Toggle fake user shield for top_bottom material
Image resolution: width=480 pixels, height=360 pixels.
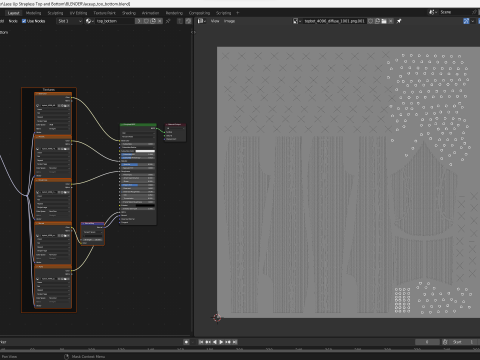tap(146, 21)
